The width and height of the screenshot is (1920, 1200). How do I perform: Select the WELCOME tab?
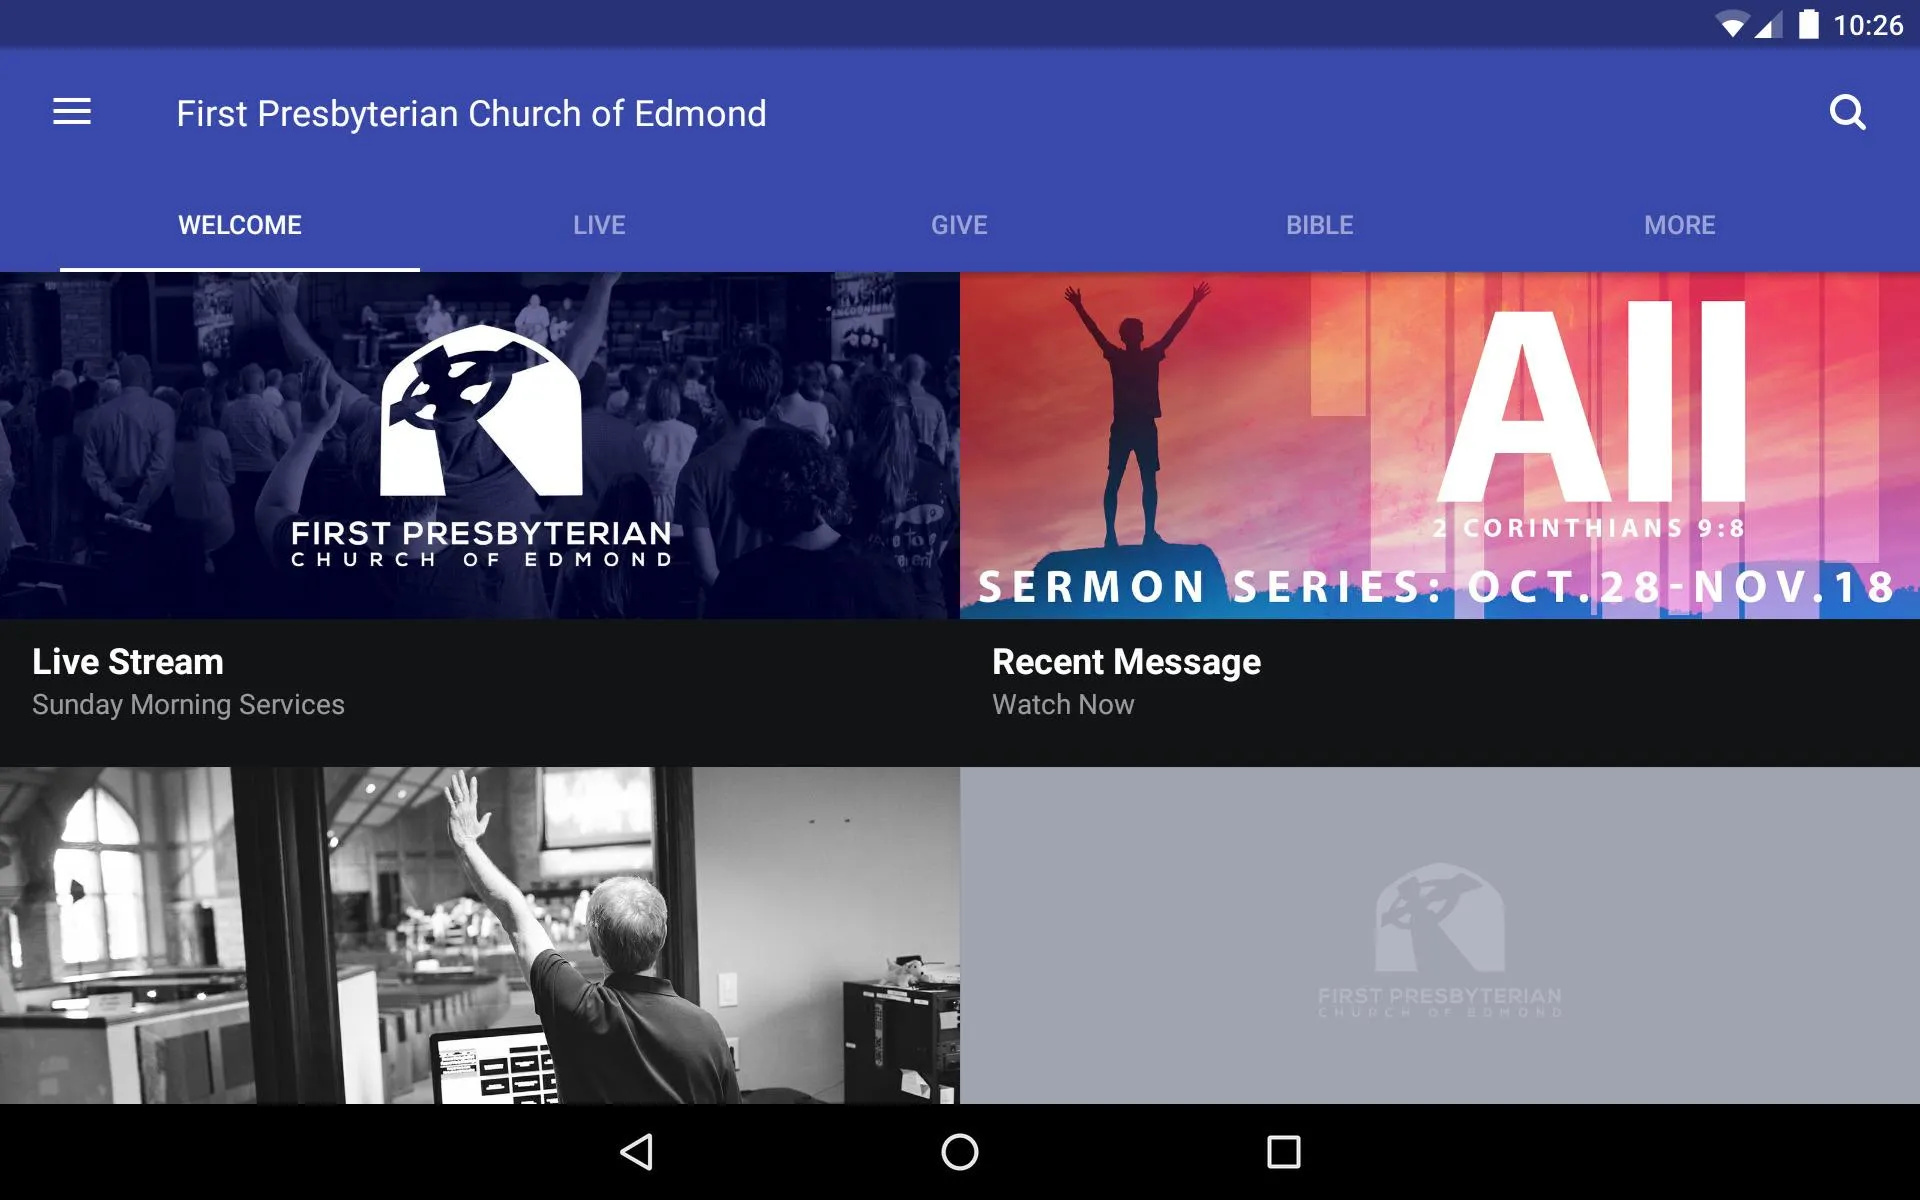tap(239, 225)
